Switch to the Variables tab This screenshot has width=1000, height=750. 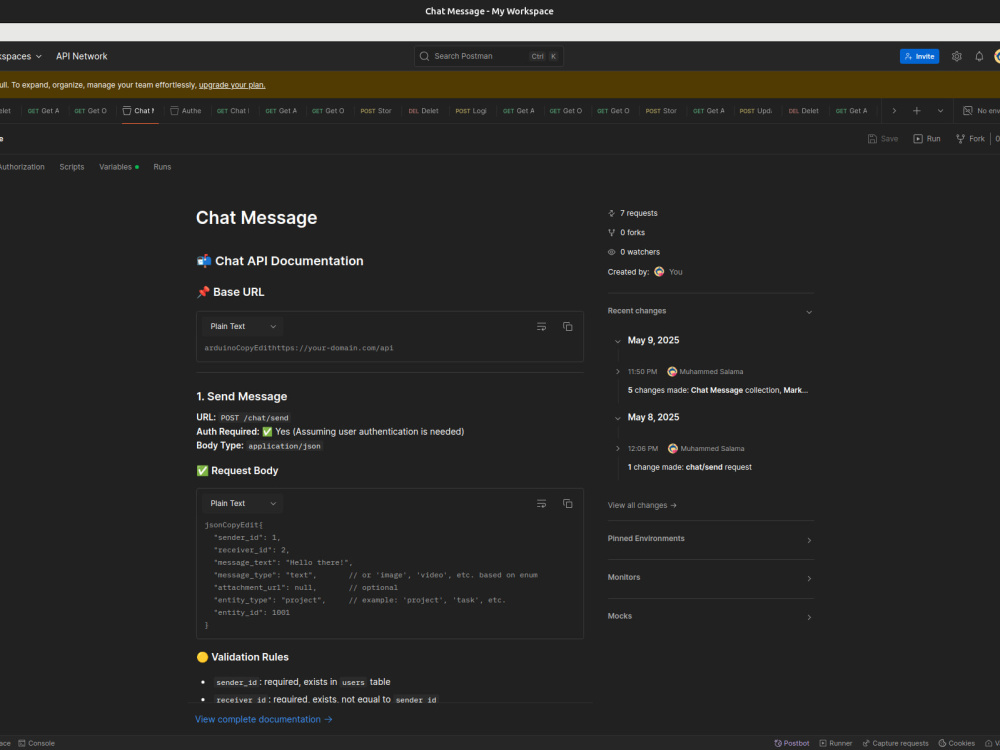coord(119,167)
